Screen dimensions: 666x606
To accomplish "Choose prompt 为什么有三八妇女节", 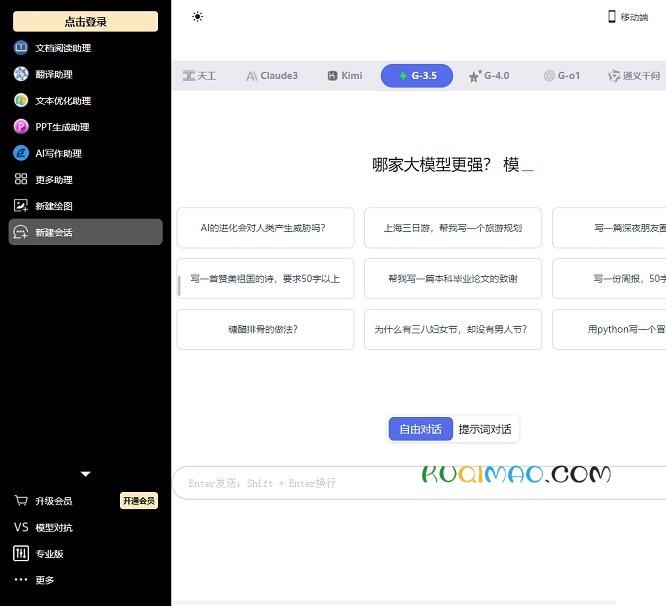I will [x=453, y=329].
